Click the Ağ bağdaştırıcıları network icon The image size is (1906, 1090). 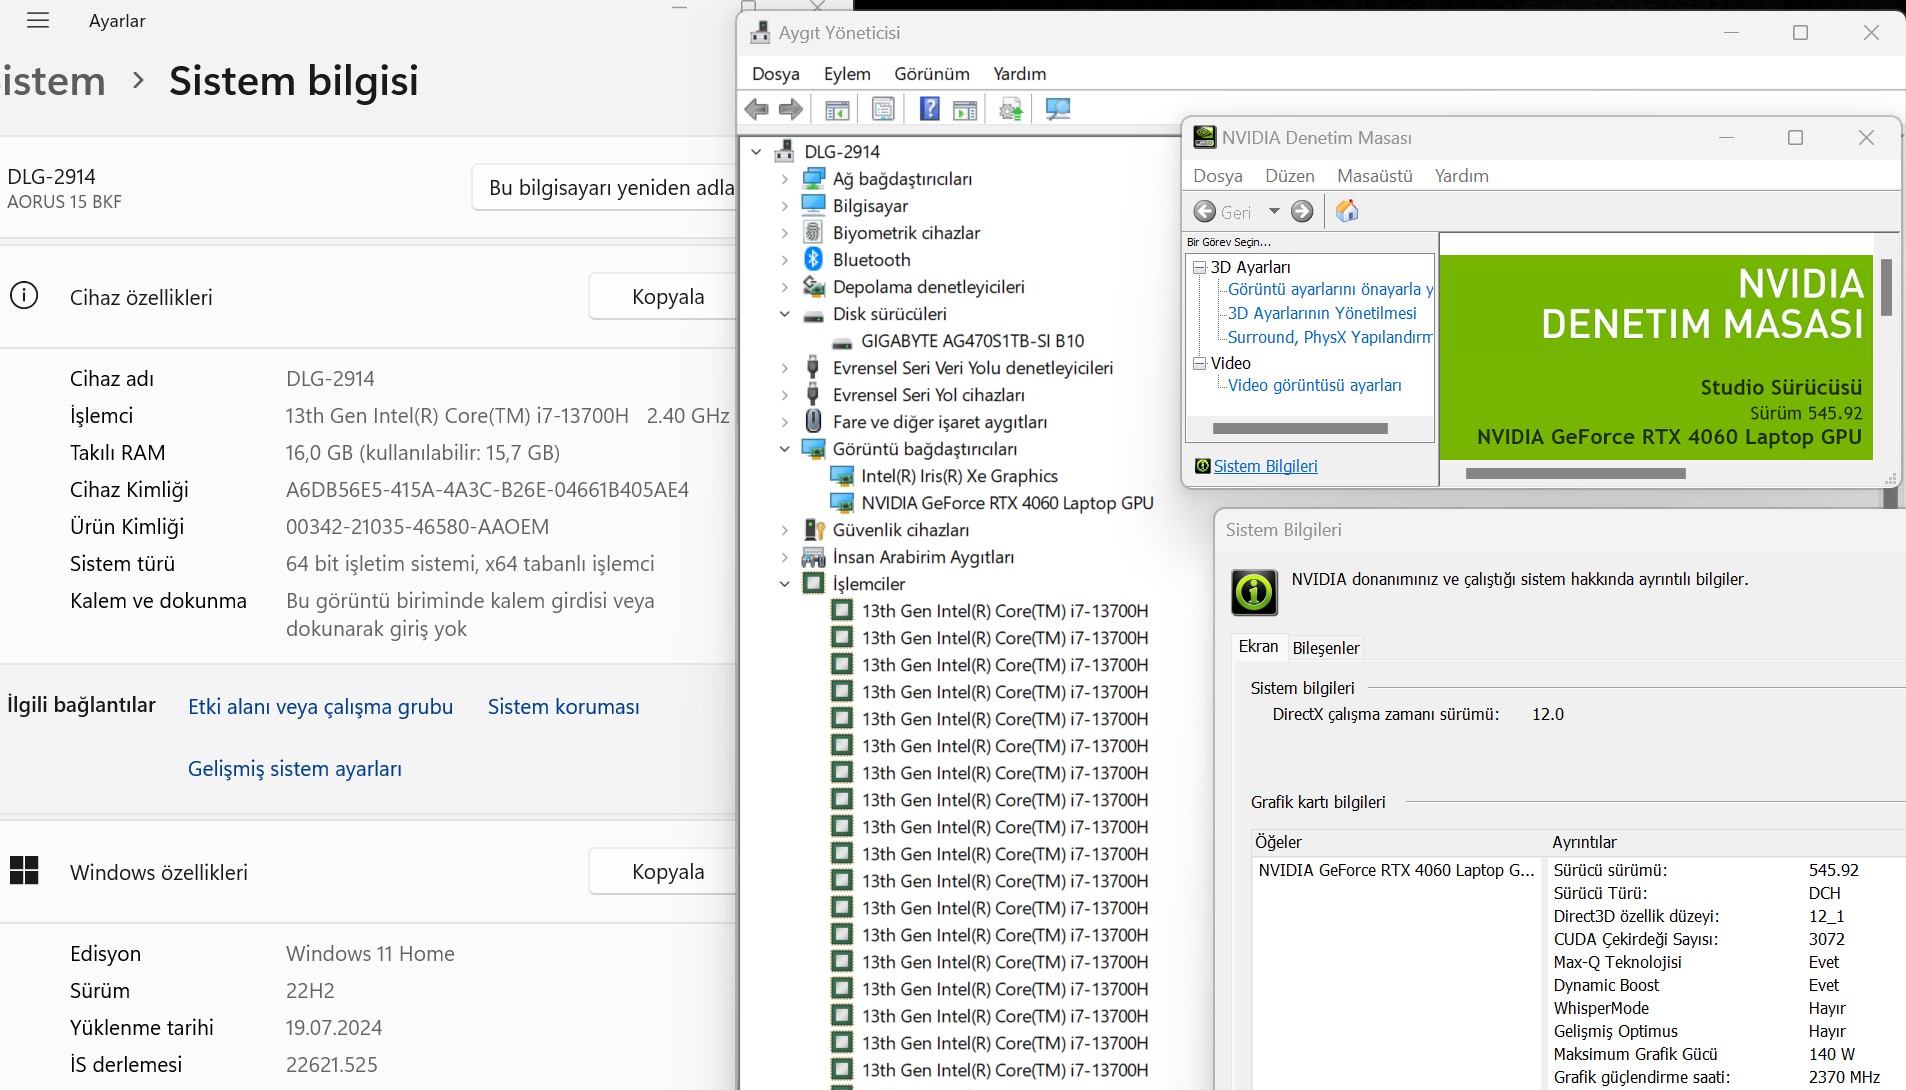click(x=814, y=178)
